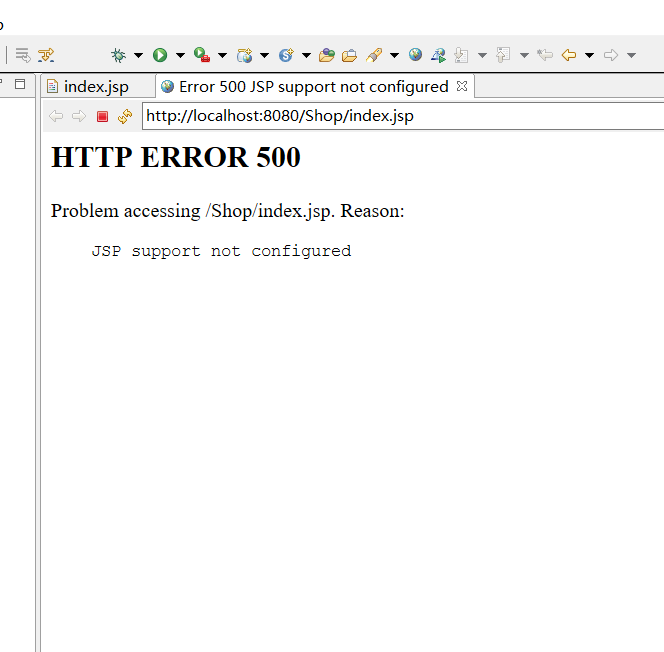
Task: Click the red Stop loading button
Action: tap(102, 116)
